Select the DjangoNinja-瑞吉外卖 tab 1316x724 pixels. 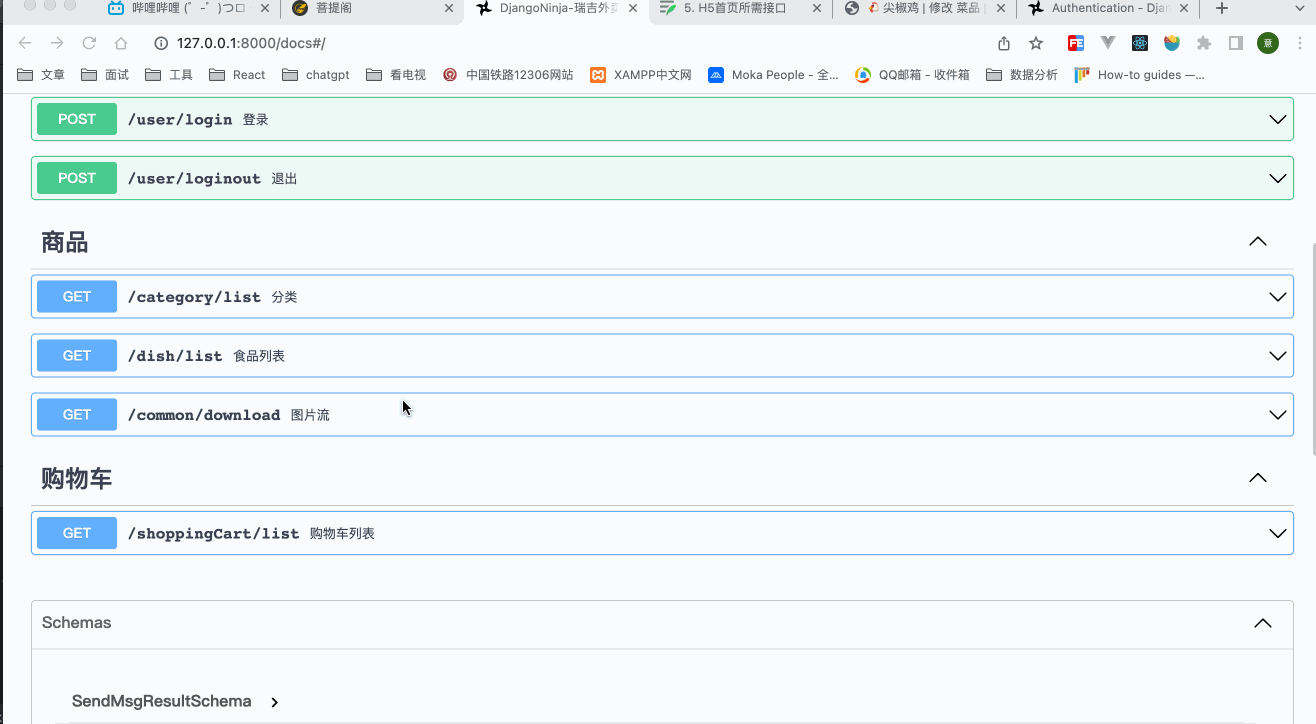click(556, 8)
